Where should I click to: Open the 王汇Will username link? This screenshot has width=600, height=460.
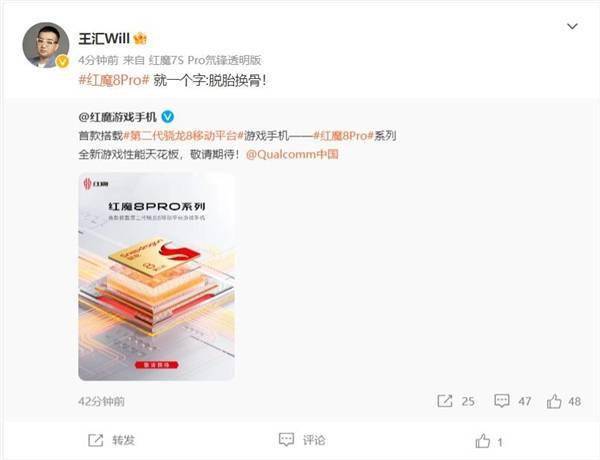click(104, 39)
